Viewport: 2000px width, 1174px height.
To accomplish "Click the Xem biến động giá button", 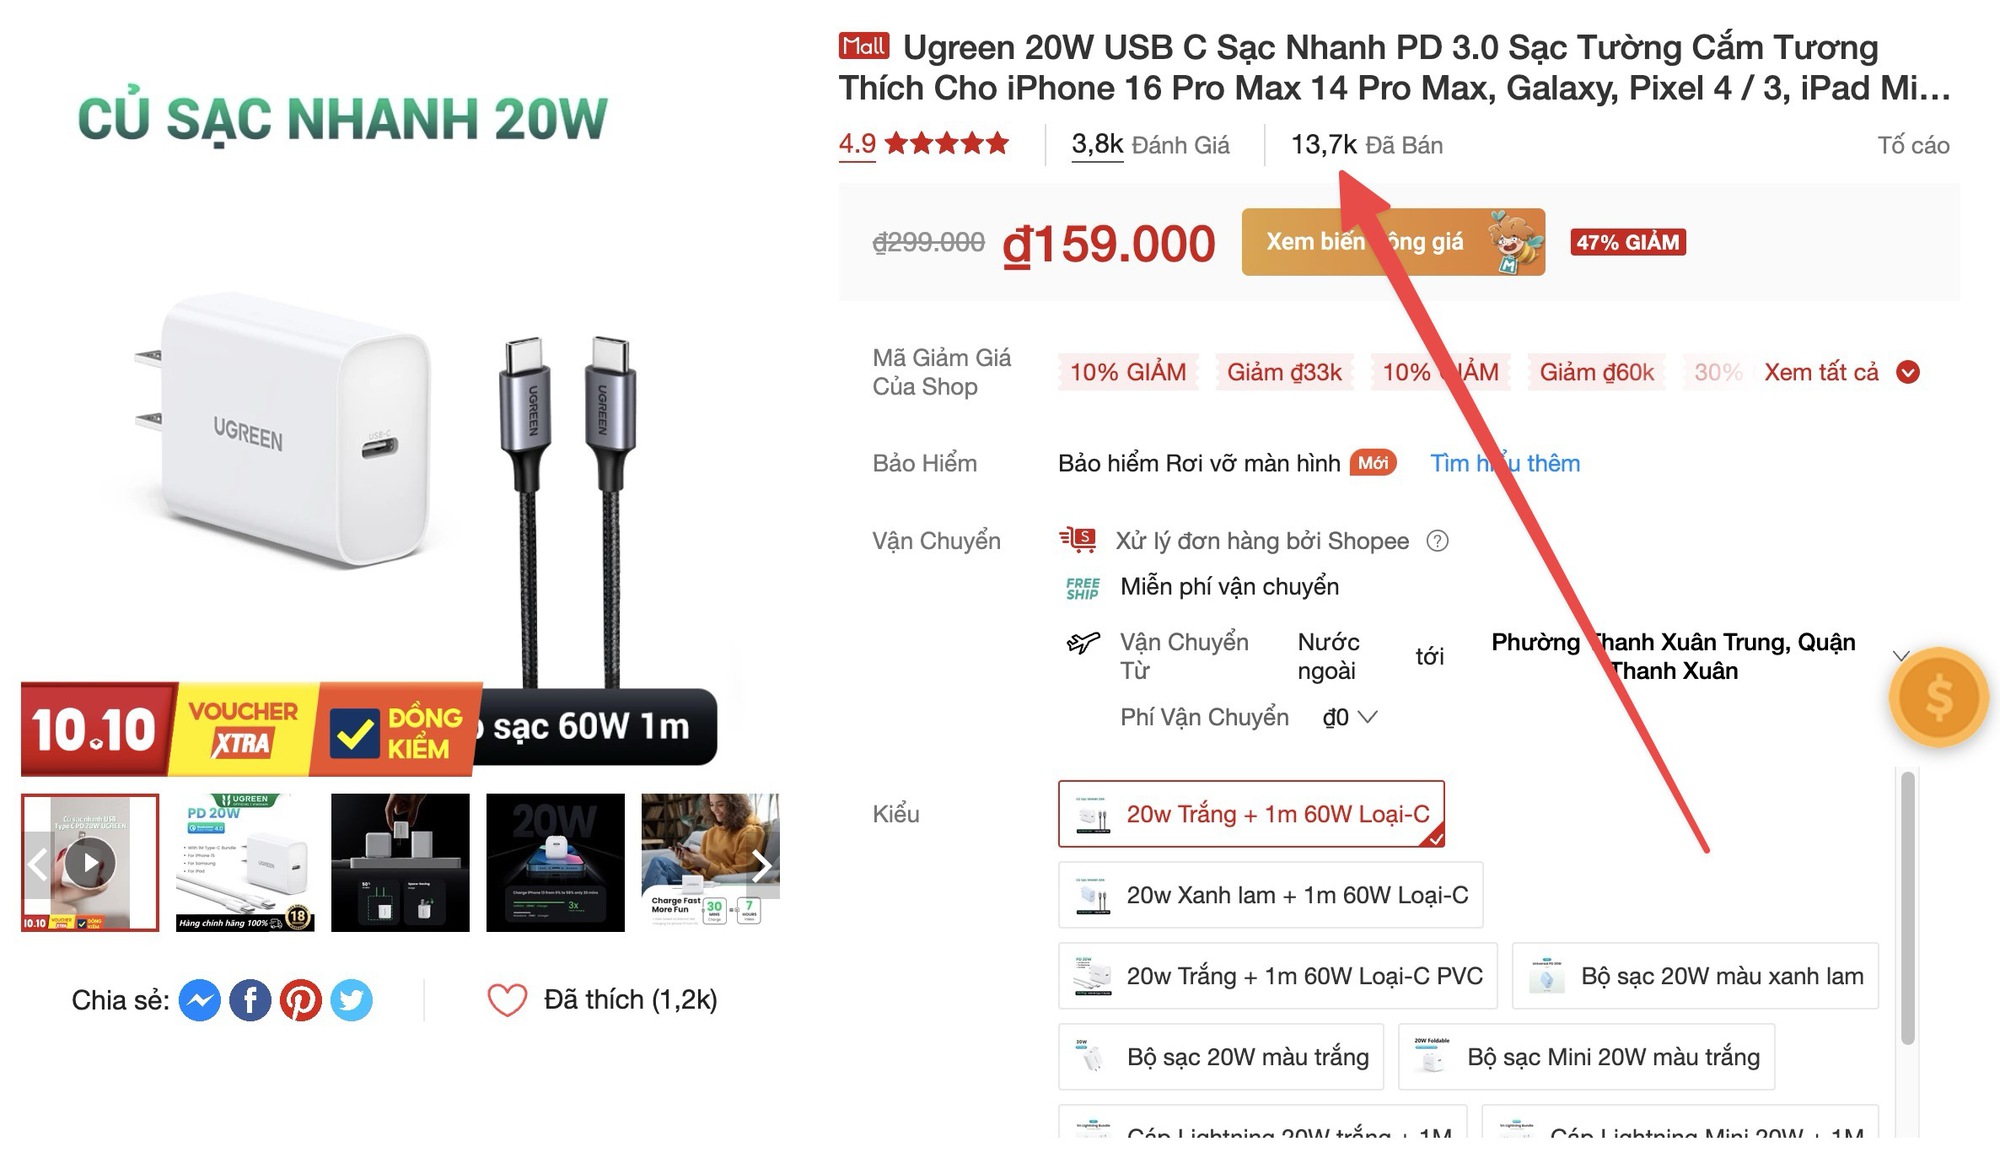I will (1392, 241).
